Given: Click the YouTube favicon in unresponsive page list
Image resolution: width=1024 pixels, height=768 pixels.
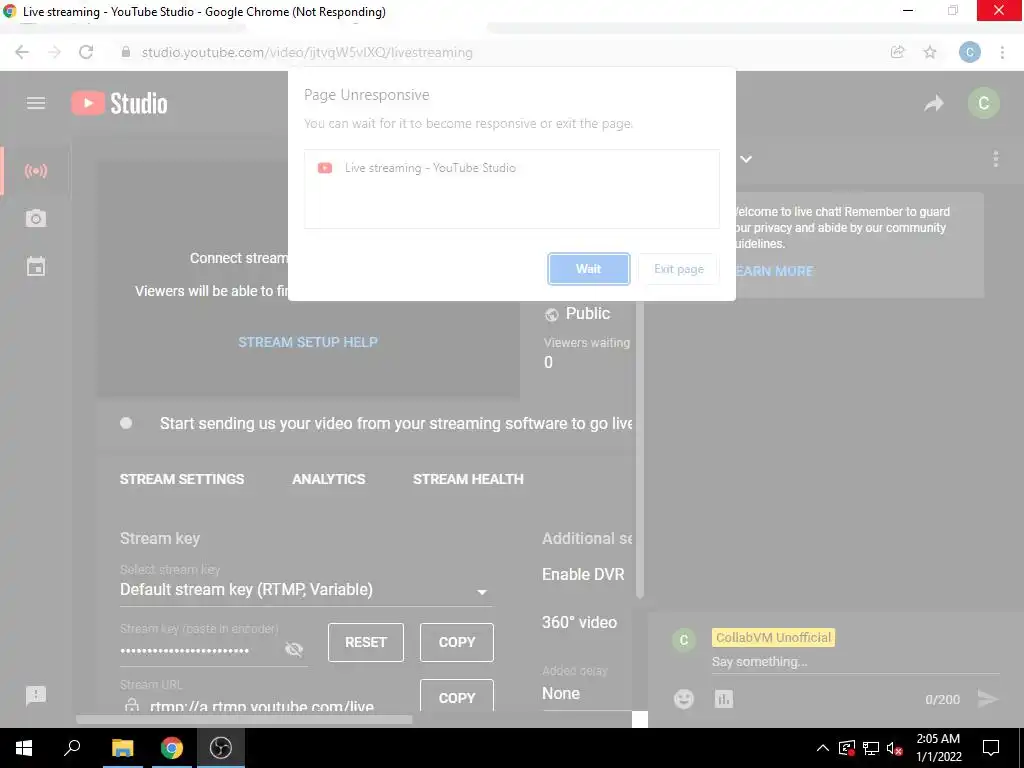Looking at the screenshot, I should 325,168.
